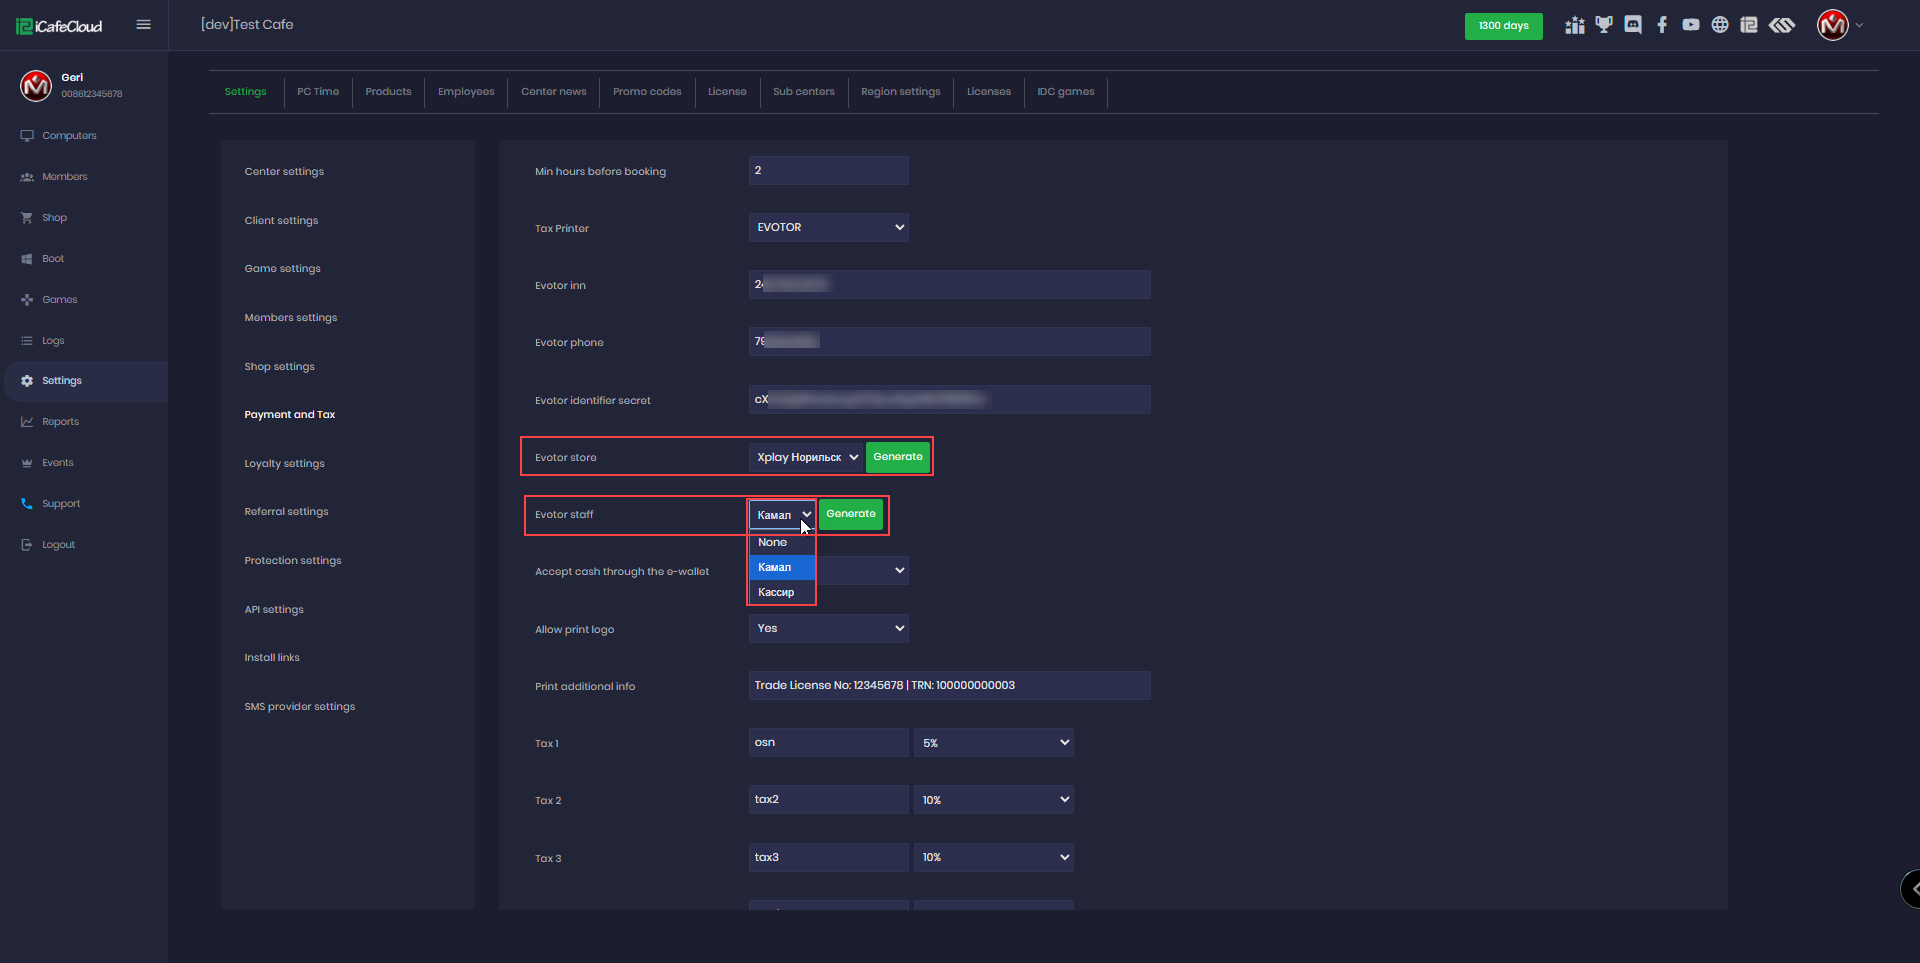The height and width of the screenshot is (963, 1920).
Task: Click the leaderboard podium icon
Action: click(x=1575, y=25)
